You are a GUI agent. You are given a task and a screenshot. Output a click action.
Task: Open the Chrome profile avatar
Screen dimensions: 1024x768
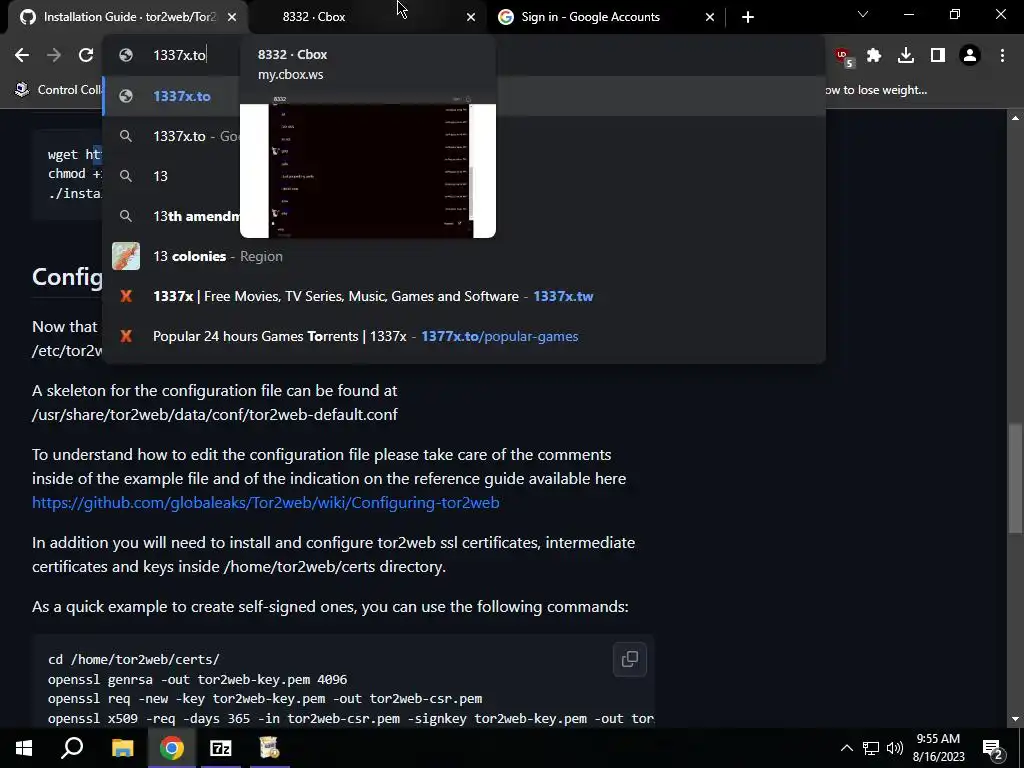point(970,56)
